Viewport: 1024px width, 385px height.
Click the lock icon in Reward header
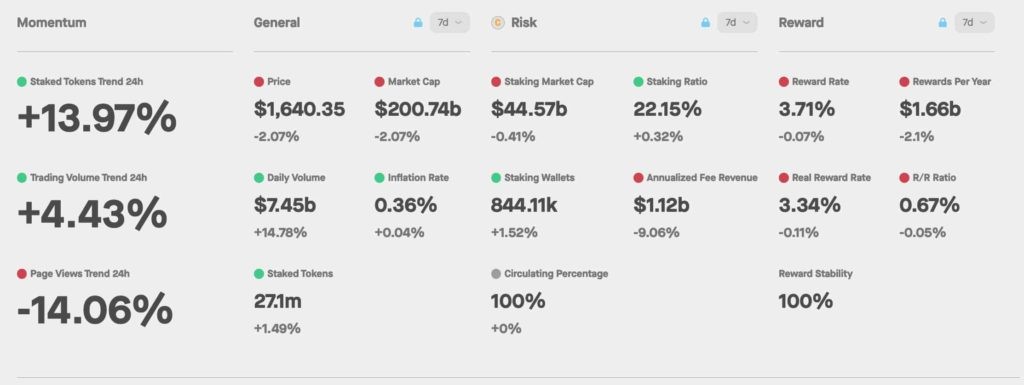[942, 22]
